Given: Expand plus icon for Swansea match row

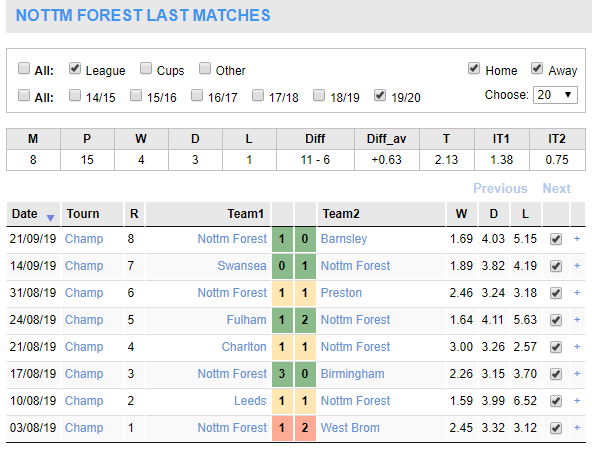Looking at the screenshot, I should 577,266.
